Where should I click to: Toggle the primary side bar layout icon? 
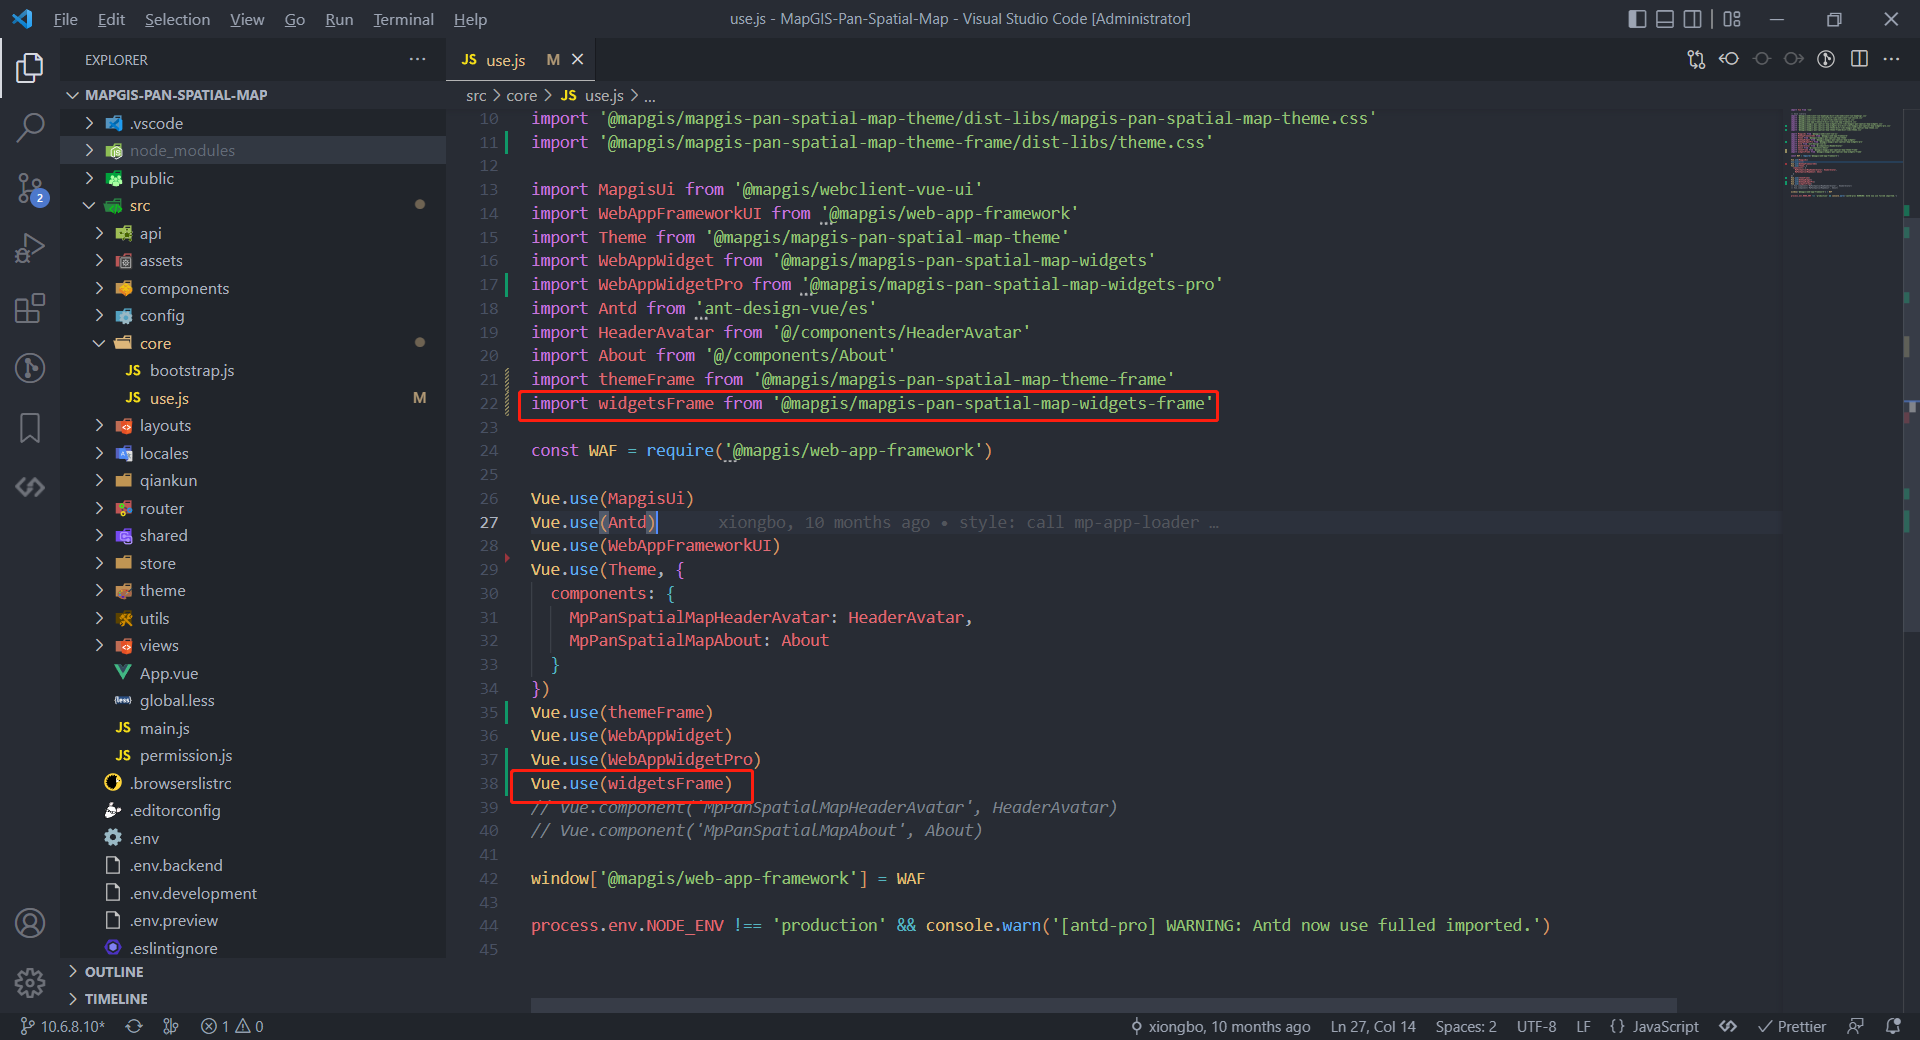tap(1637, 19)
